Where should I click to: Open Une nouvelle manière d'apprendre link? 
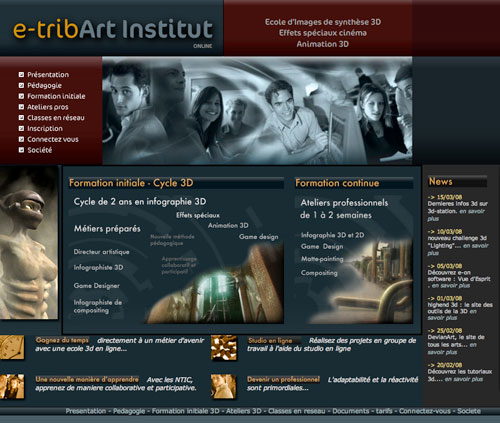pos(87,380)
